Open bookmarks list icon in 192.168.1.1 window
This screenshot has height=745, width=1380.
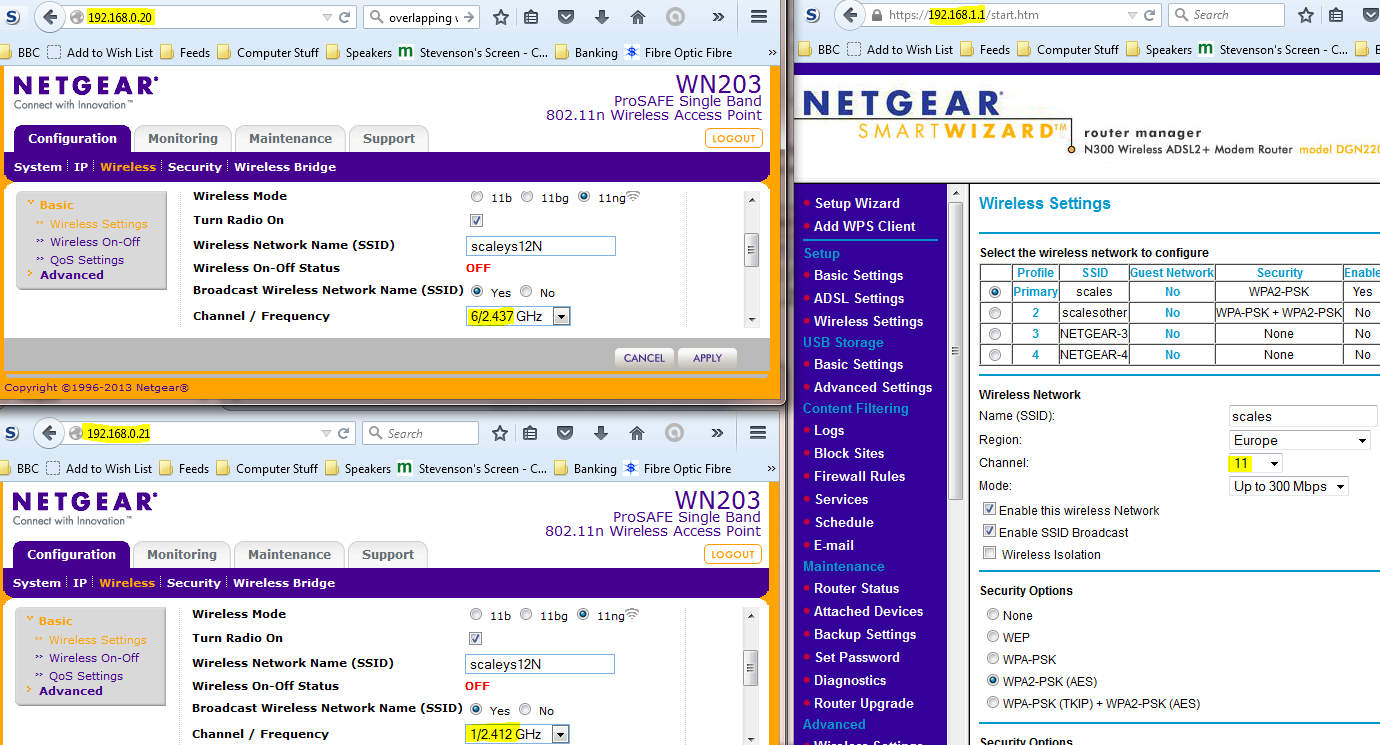point(1338,15)
